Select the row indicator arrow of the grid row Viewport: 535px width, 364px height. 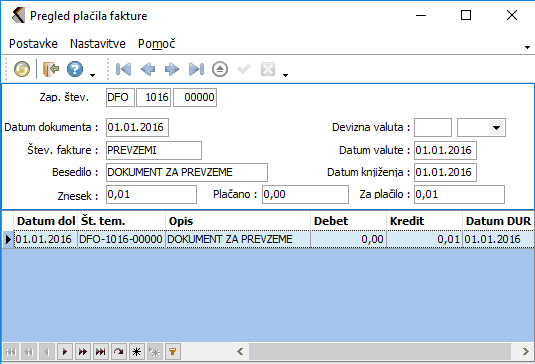tap(8, 239)
